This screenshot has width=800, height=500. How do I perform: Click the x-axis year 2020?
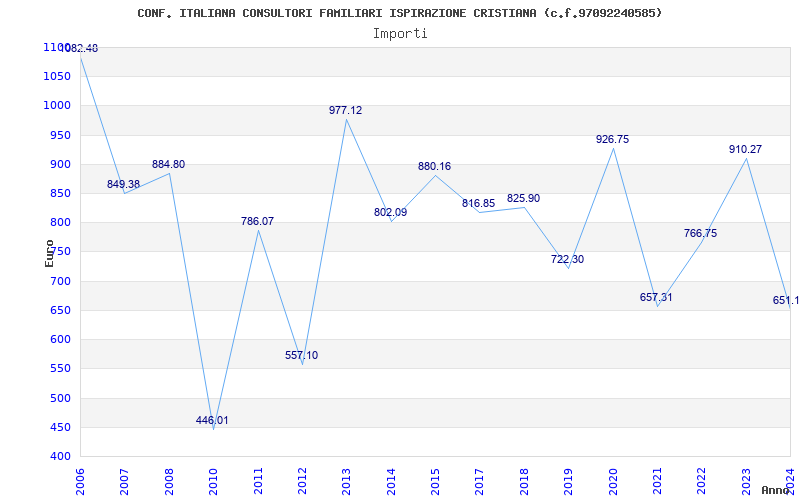pyautogui.click(x=613, y=481)
